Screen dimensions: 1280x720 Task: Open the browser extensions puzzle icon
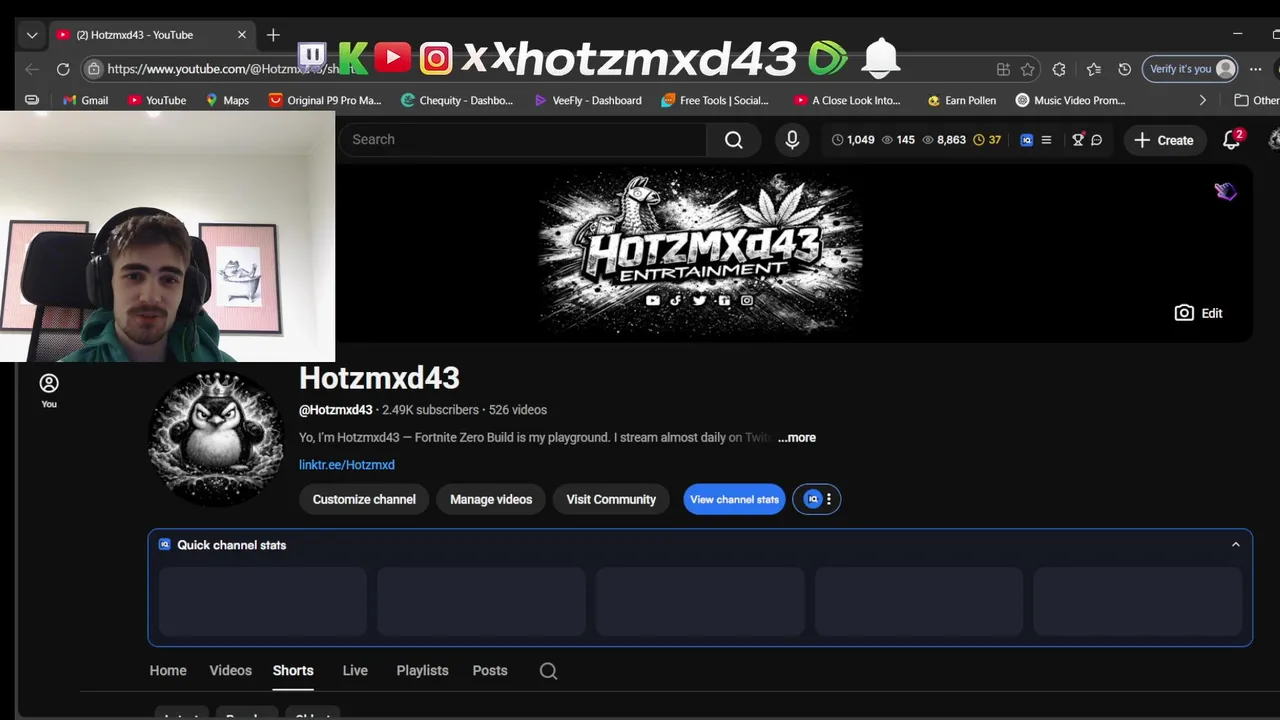click(1059, 69)
